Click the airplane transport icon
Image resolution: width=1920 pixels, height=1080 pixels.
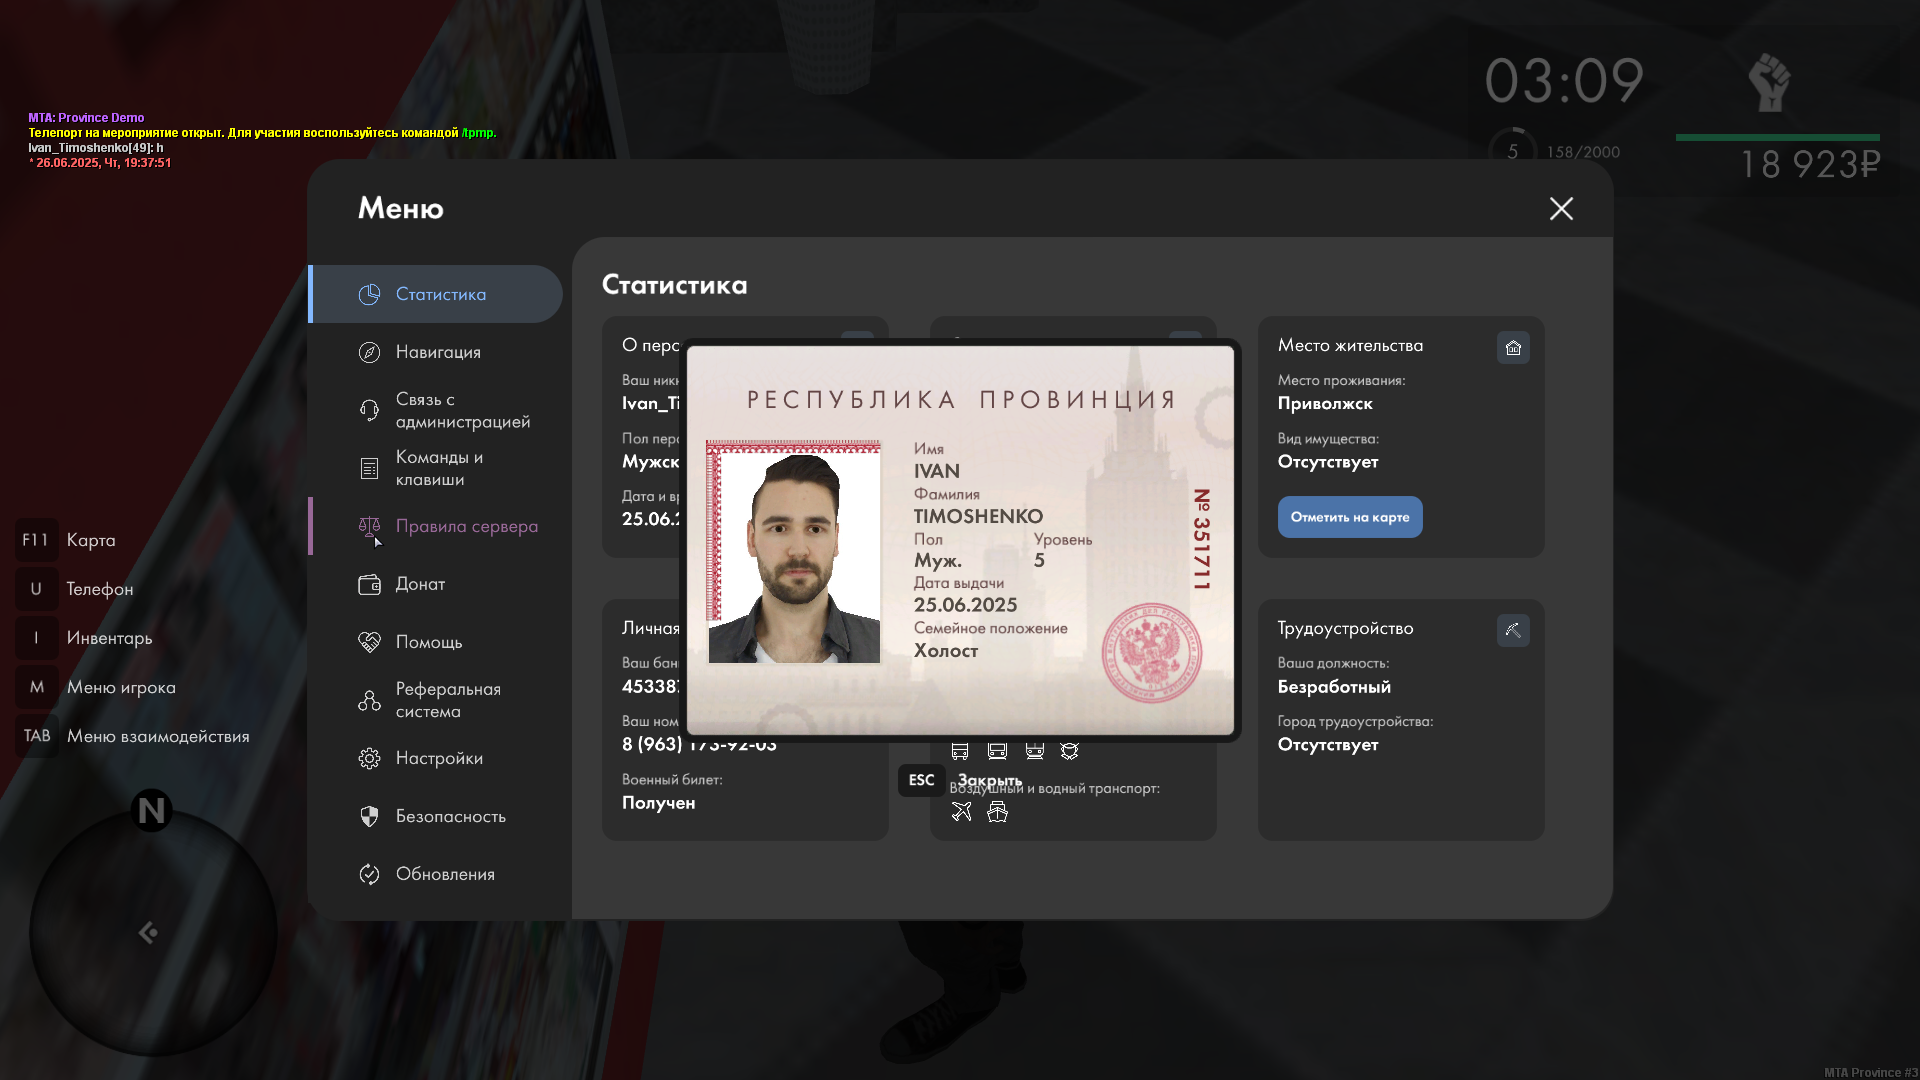(x=961, y=812)
